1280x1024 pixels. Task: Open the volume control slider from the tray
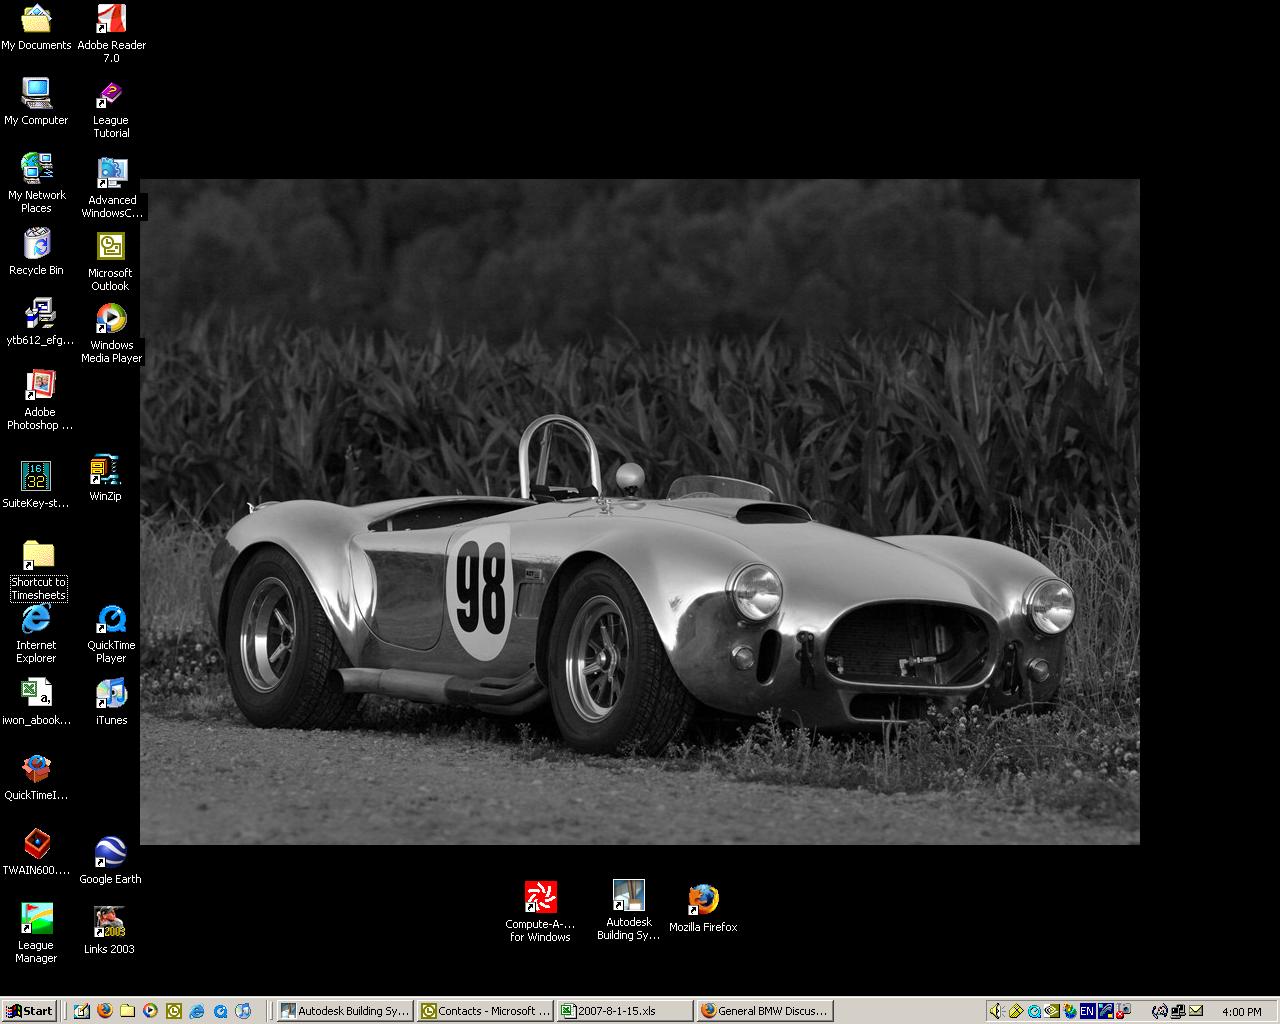[x=997, y=1010]
